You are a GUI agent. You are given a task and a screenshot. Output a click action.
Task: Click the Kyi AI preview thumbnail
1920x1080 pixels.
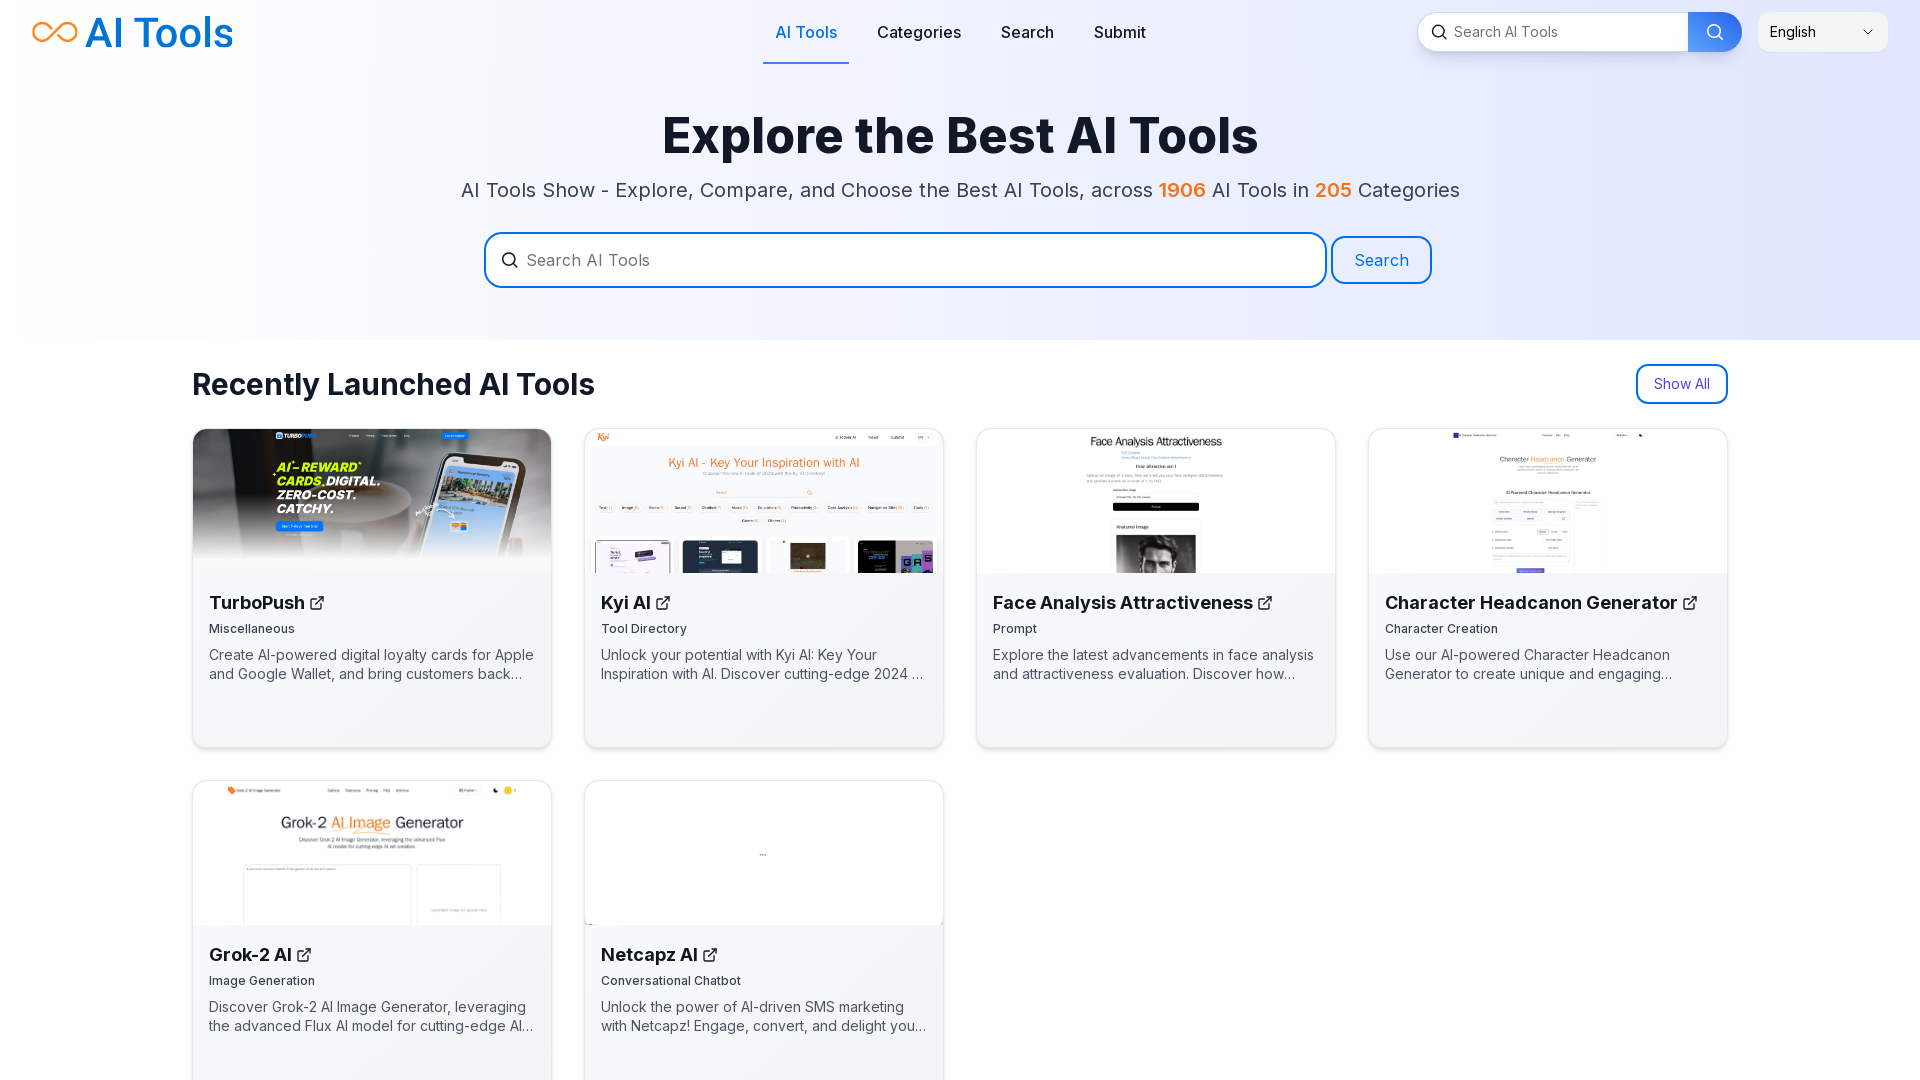click(x=764, y=501)
